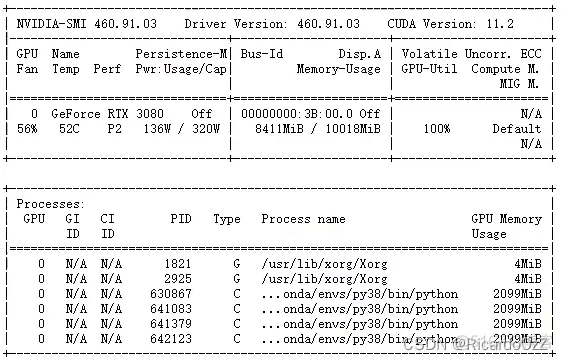Click the NVIDIA-SMI 460.91.03 version text
Viewport: 563px width, 360px height.
coord(87,24)
